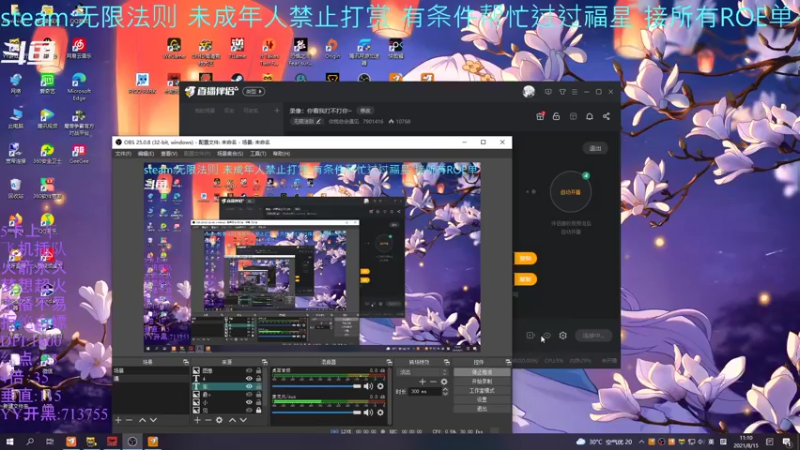This screenshot has height=450, width=800.
Task: Open the Origin desktop shortcut
Action: tap(332, 48)
